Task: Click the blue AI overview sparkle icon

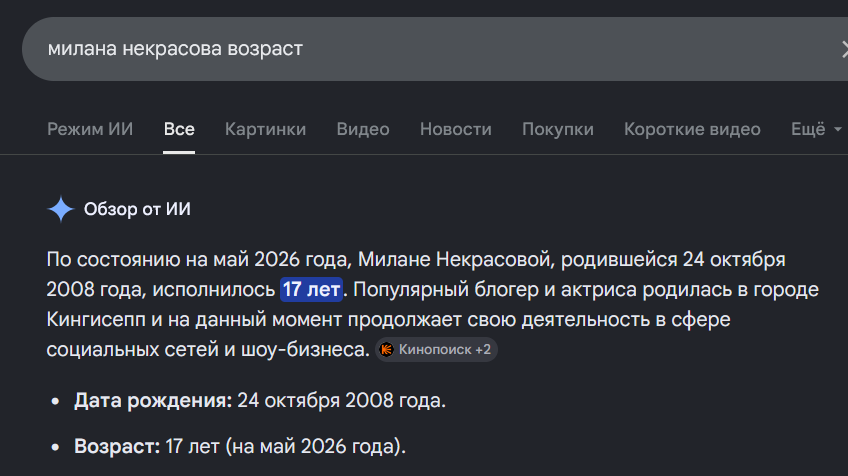Action: [61, 209]
